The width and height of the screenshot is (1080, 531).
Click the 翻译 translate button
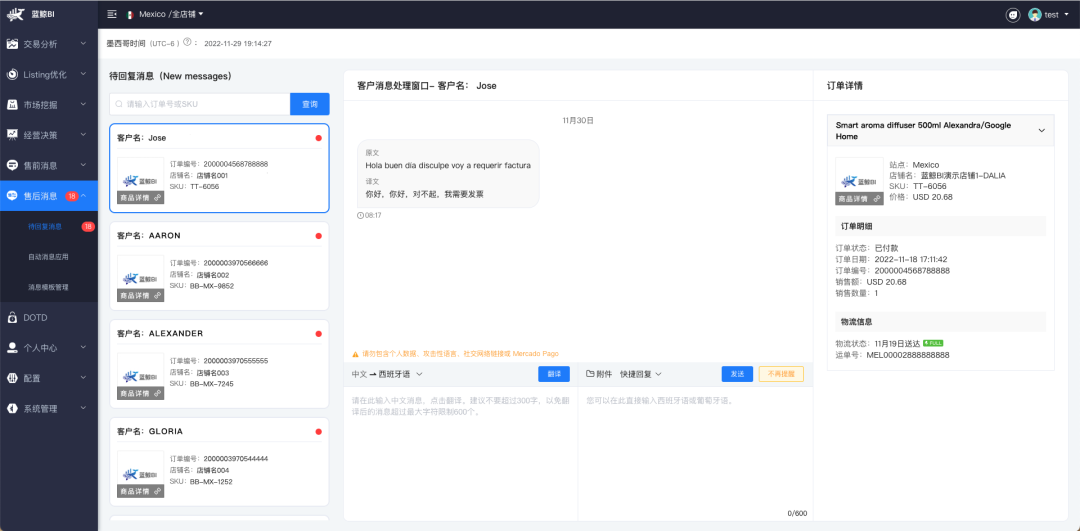554,374
